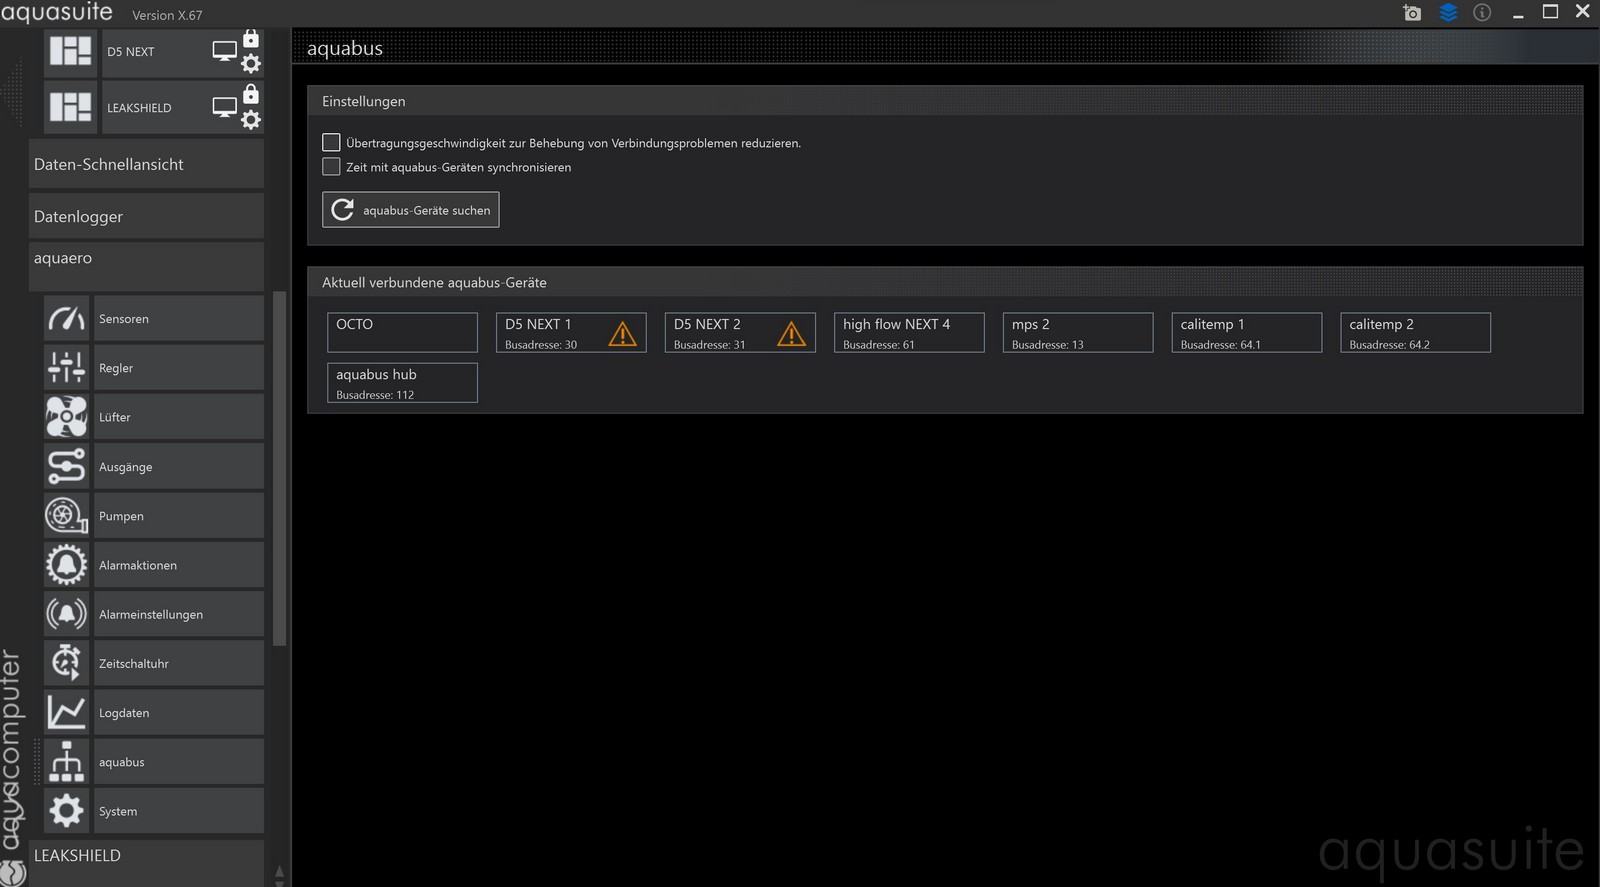Open the aquabus network tree icon
1600x887 pixels.
point(67,762)
